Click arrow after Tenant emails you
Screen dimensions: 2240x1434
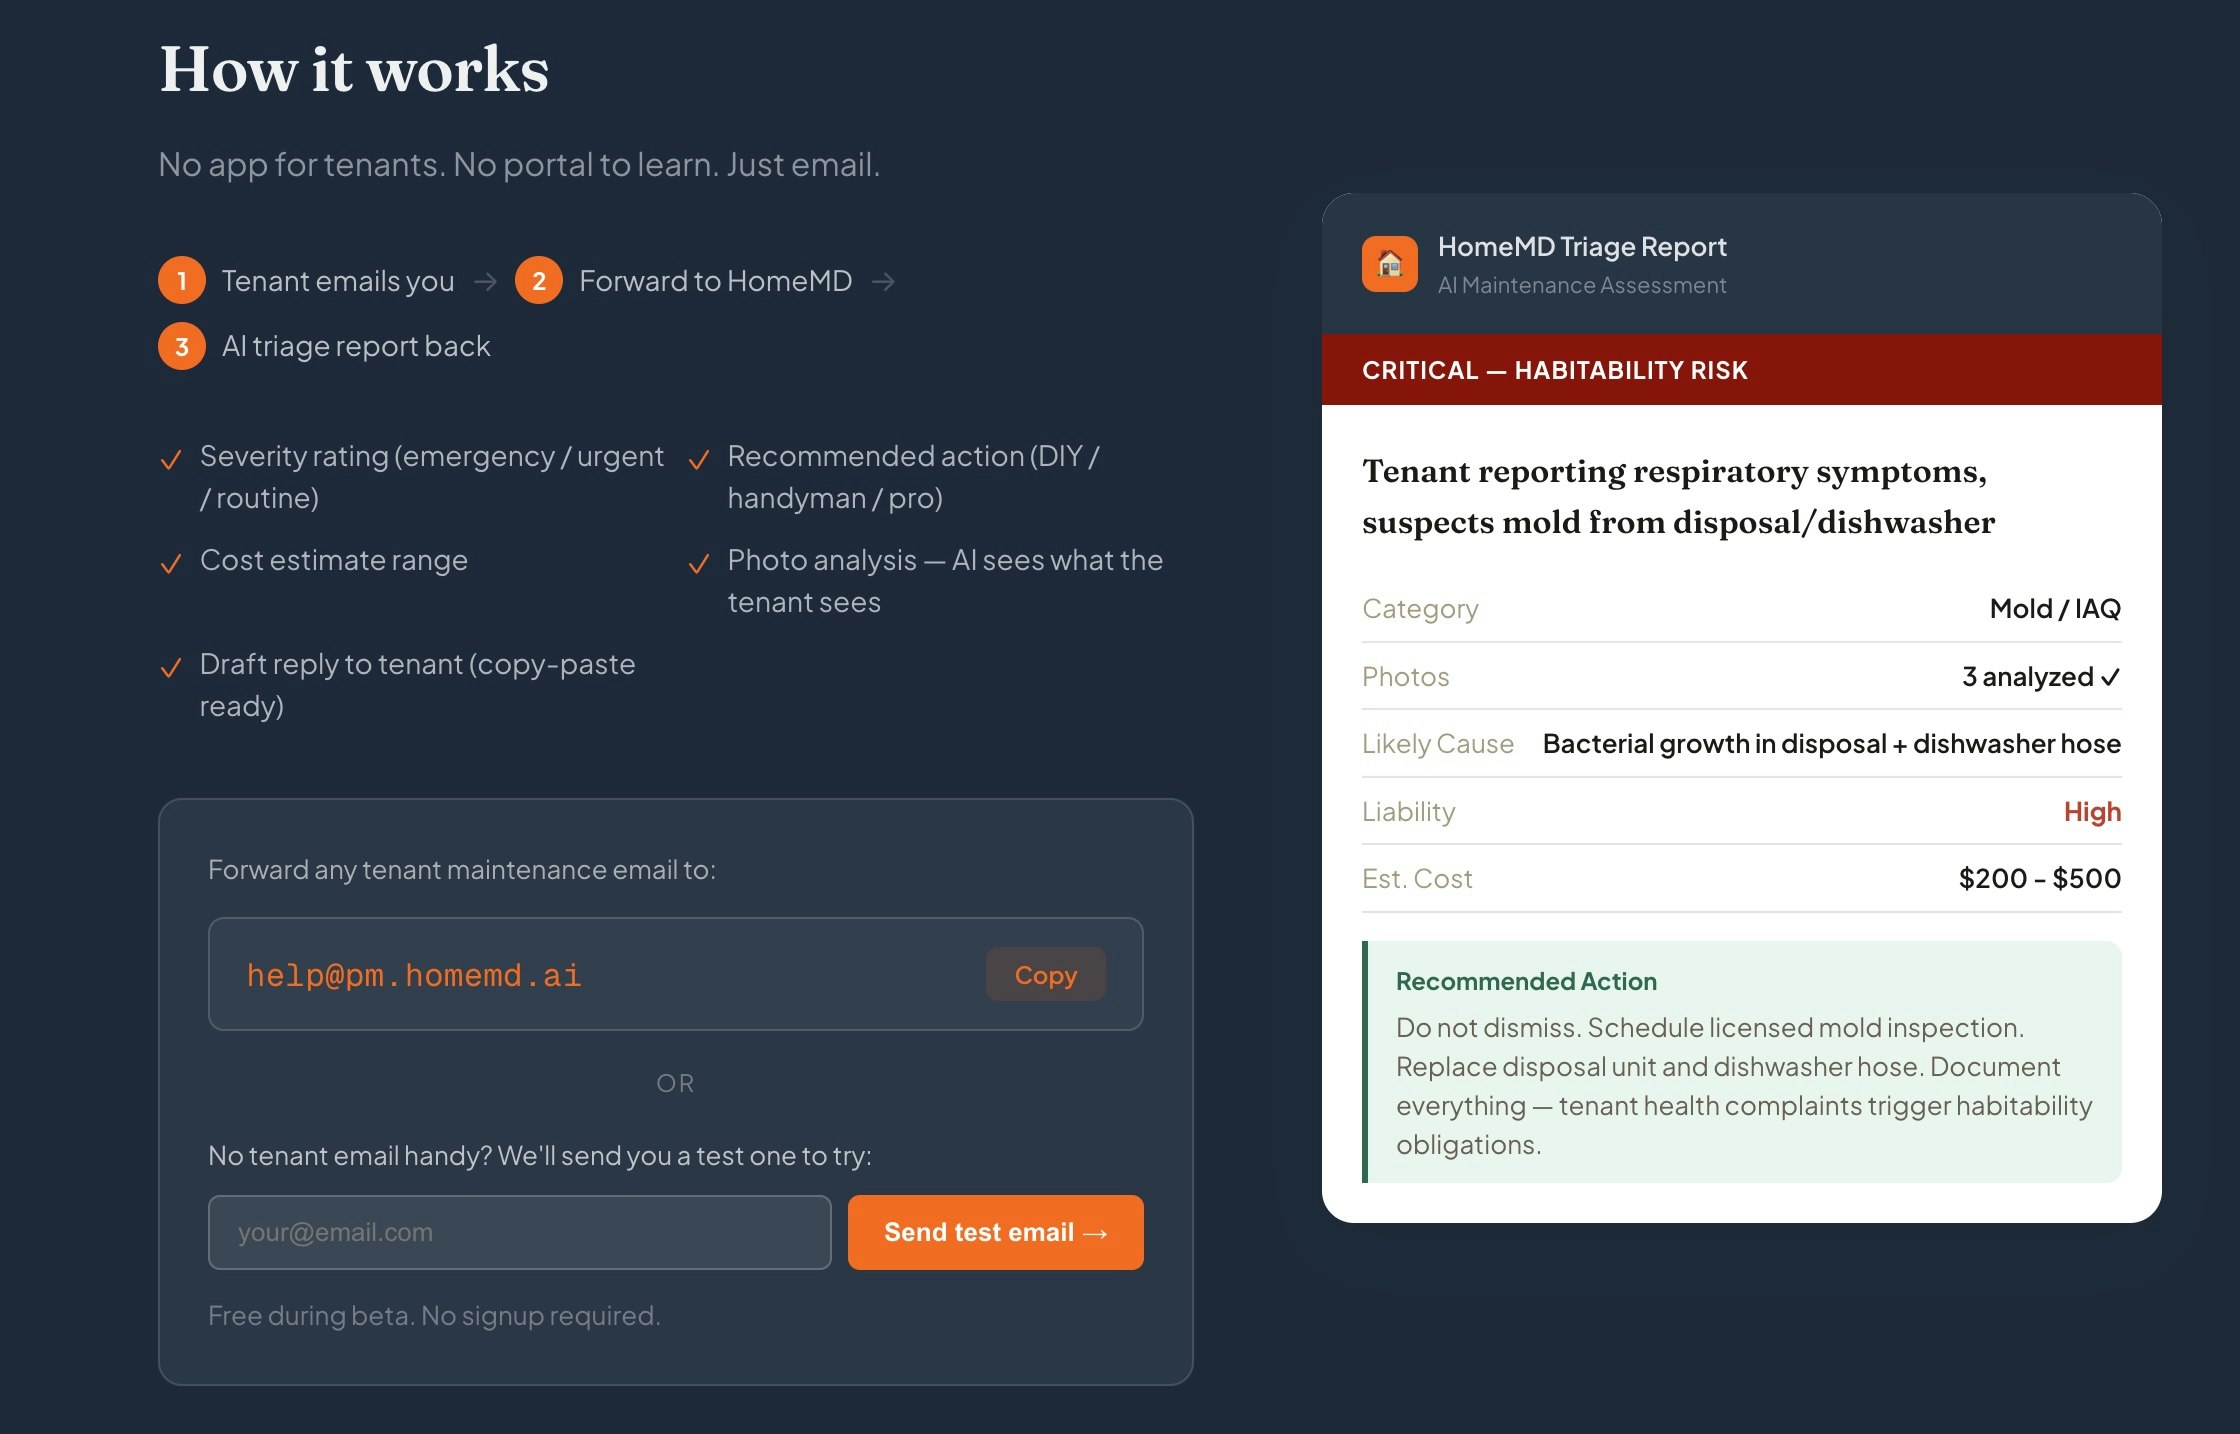pyautogui.click(x=486, y=282)
